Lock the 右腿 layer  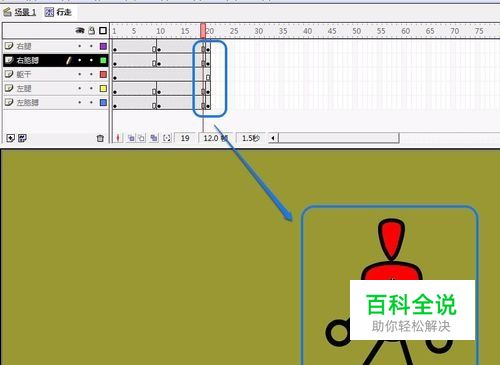click(91, 46)
